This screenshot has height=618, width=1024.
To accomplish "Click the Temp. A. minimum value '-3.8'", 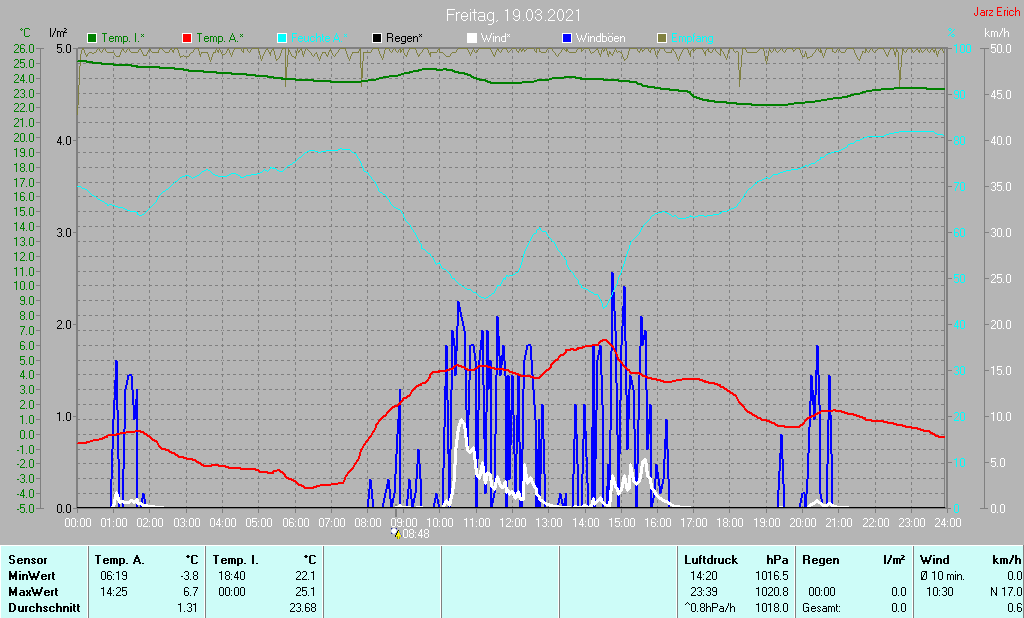I will click(187, 576).
